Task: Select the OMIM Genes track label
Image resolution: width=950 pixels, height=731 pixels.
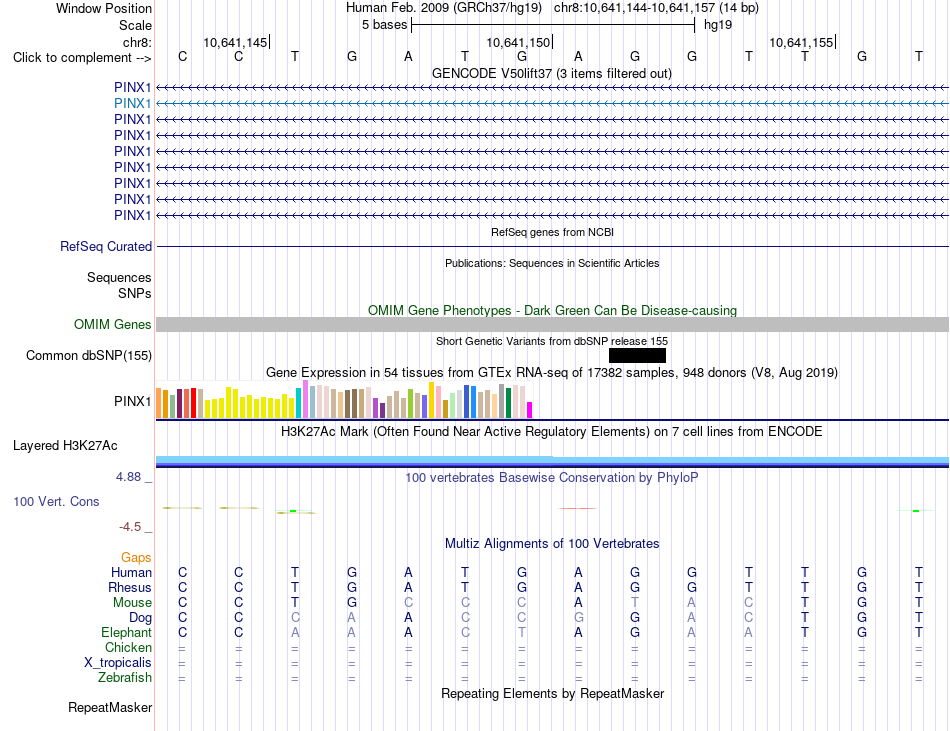Action: 113,325
